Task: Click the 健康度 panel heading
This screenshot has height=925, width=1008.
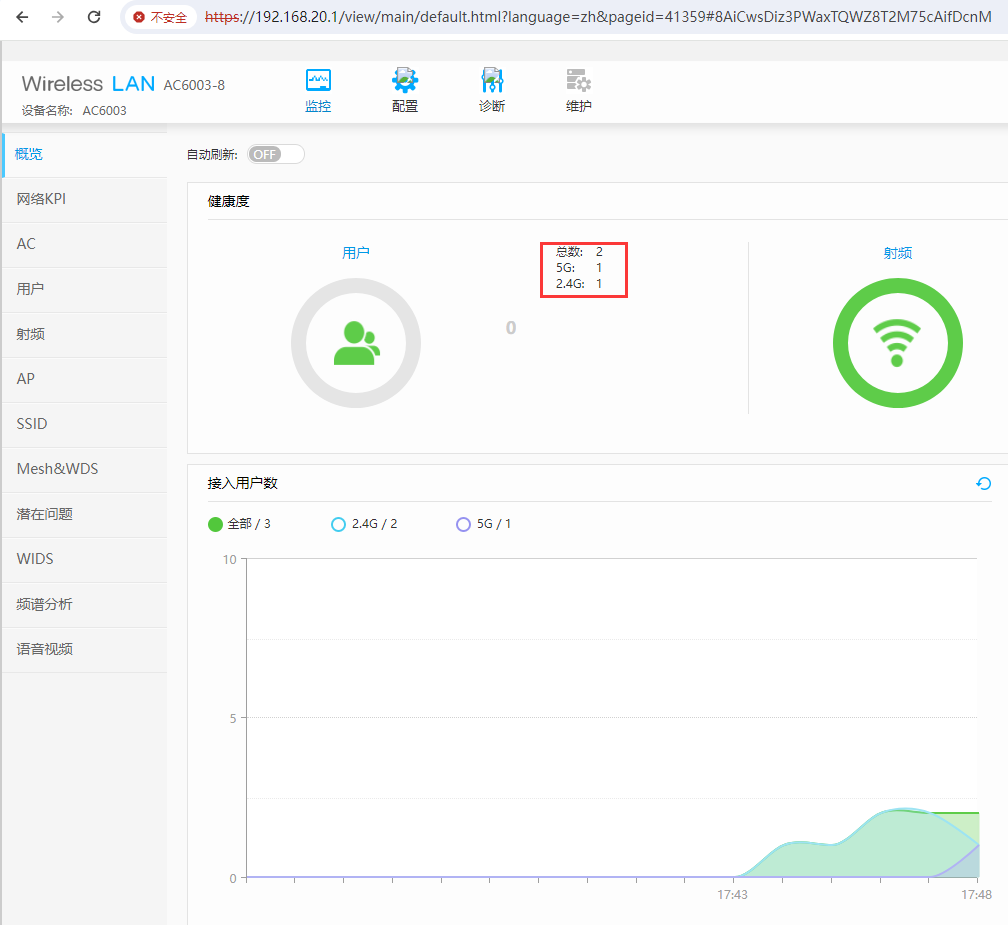Action: (x=228, y=202)
